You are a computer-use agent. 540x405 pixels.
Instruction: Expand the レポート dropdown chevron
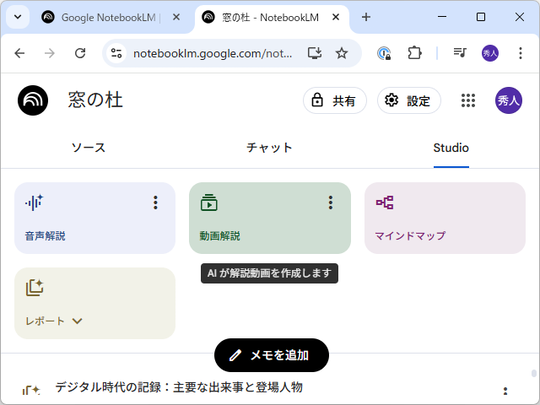click(x=77, y=321)
